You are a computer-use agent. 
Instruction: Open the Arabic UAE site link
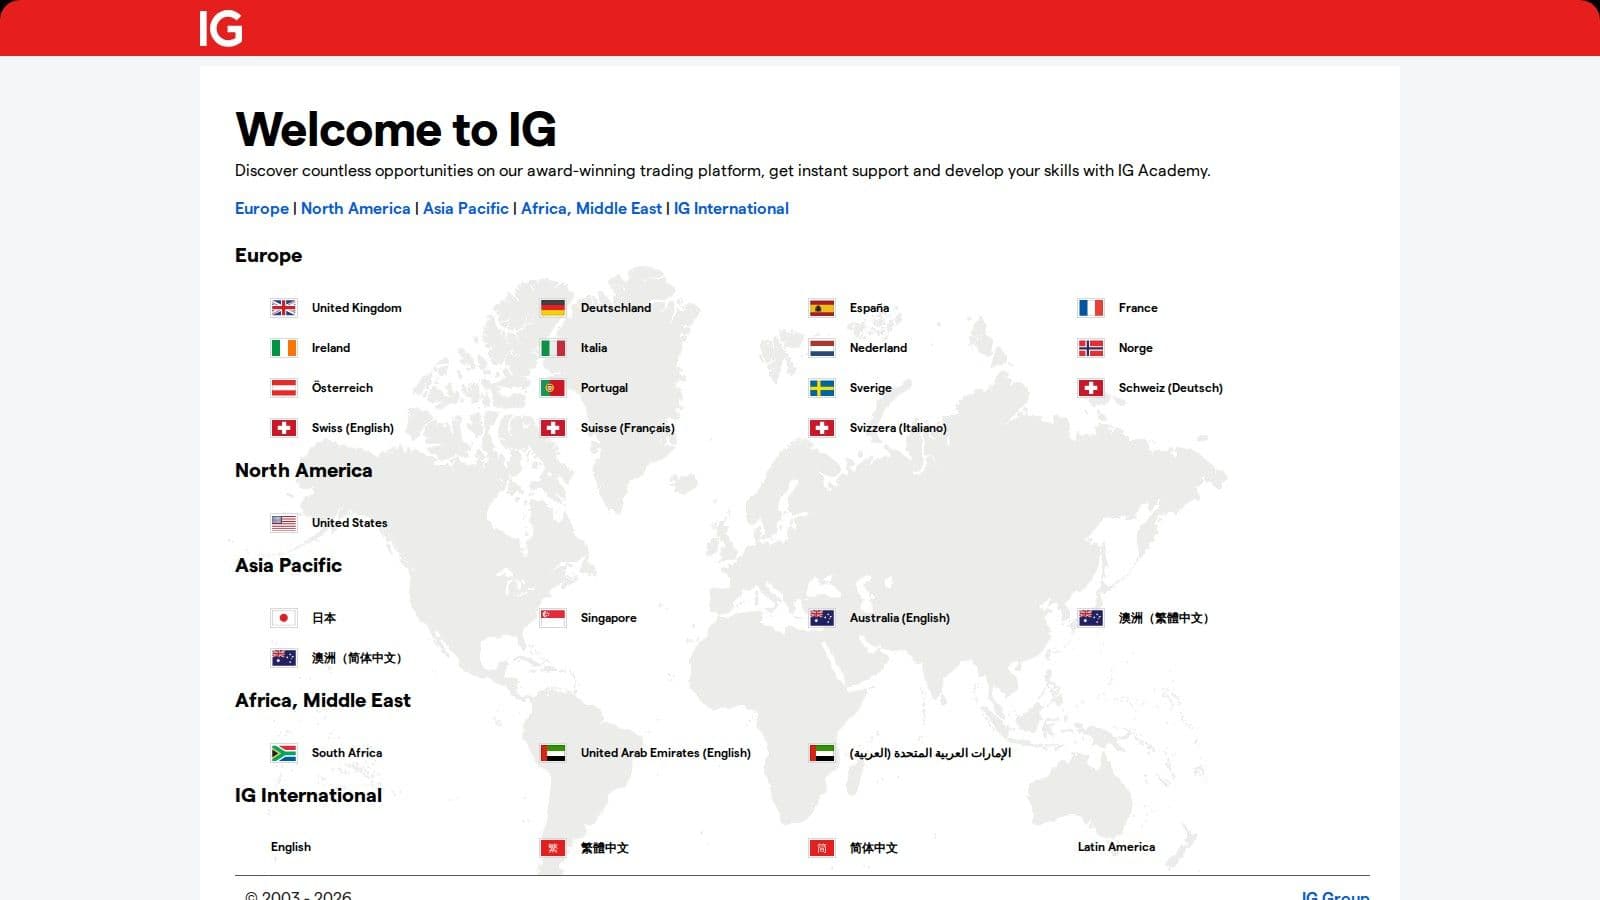930,753
